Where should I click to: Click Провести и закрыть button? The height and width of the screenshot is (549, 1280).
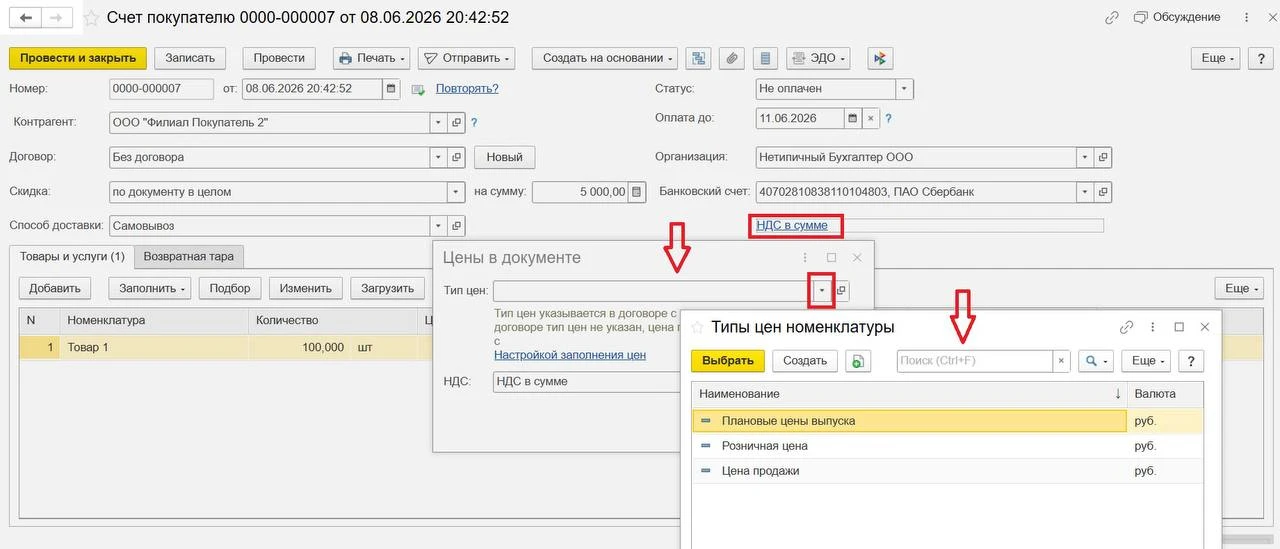coord(78,59)
